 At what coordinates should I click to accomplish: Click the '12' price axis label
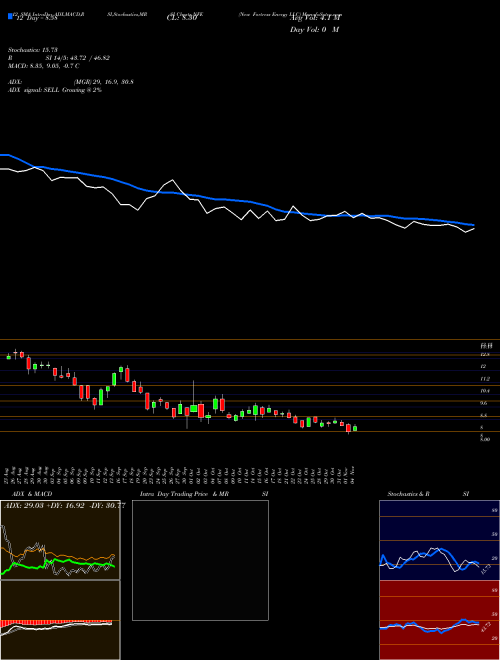tap(483, 367)
